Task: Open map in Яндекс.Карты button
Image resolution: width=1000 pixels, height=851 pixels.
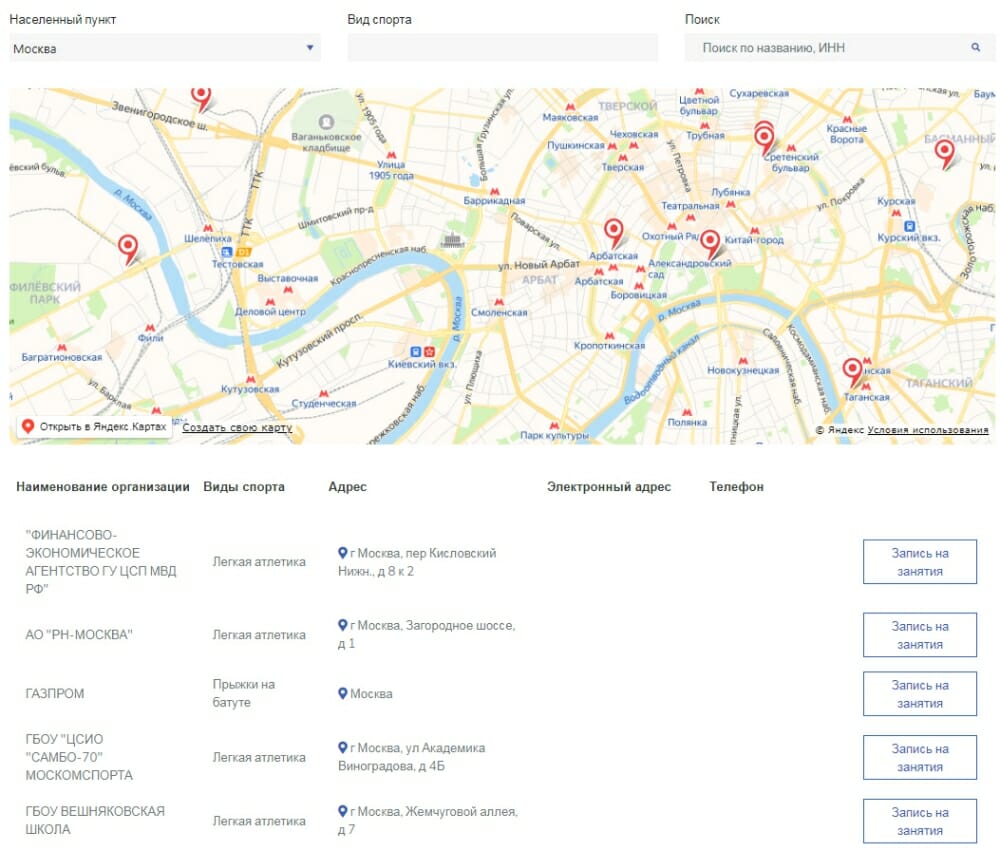Action: tap(94, 426)
